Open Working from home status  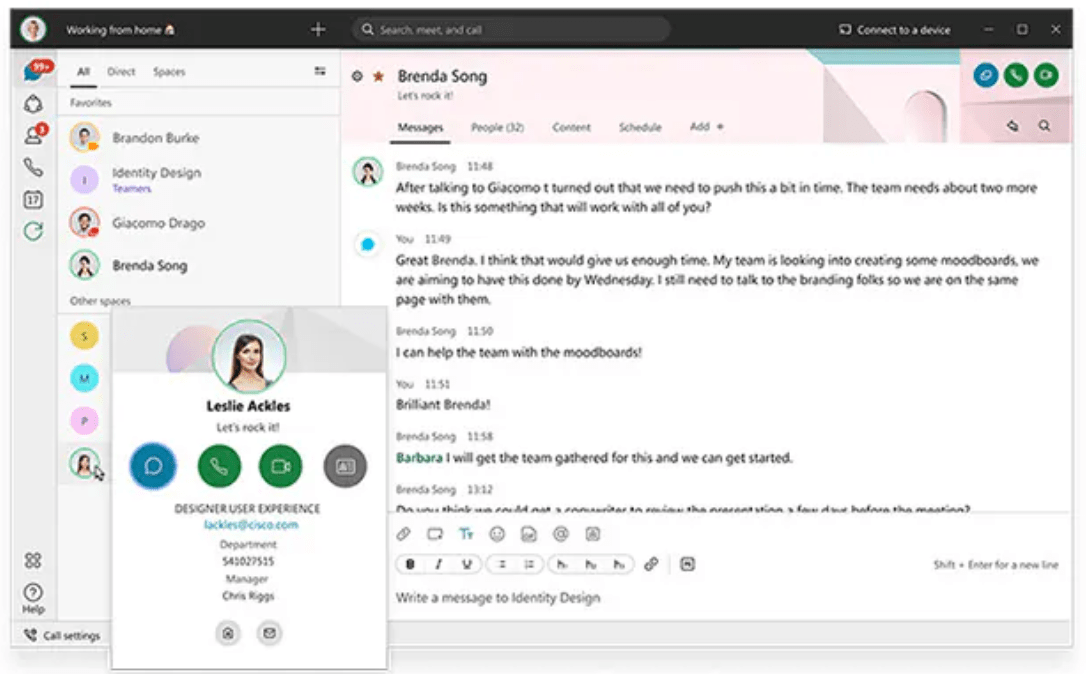point(121,30)
